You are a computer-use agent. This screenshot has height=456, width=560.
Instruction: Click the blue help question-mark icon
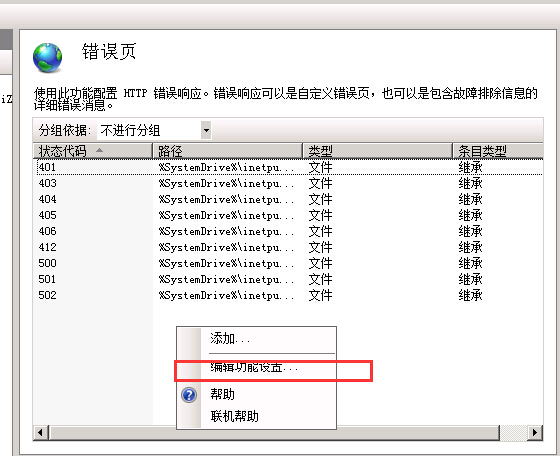189,395
